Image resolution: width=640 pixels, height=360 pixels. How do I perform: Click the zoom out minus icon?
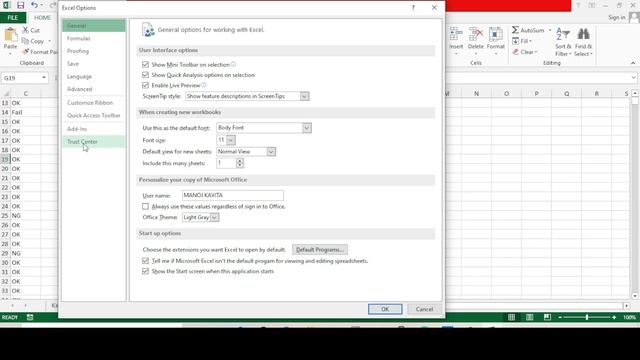coord(560,317)
